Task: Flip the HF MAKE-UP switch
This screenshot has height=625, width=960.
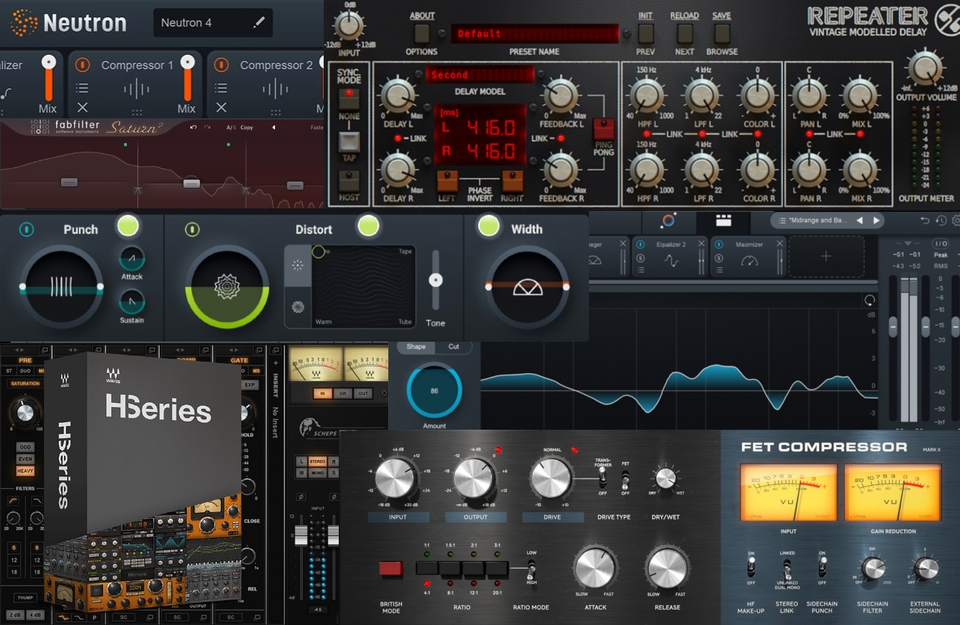Action: point(751,567)
